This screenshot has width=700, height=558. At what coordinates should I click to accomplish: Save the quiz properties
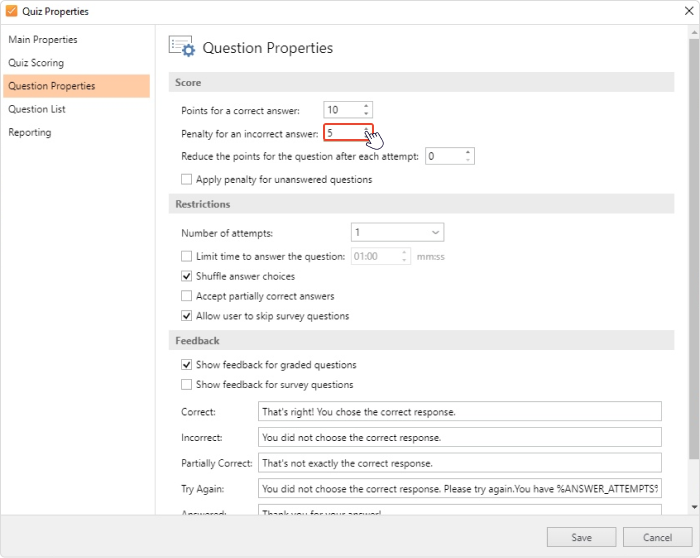(581, 537)
